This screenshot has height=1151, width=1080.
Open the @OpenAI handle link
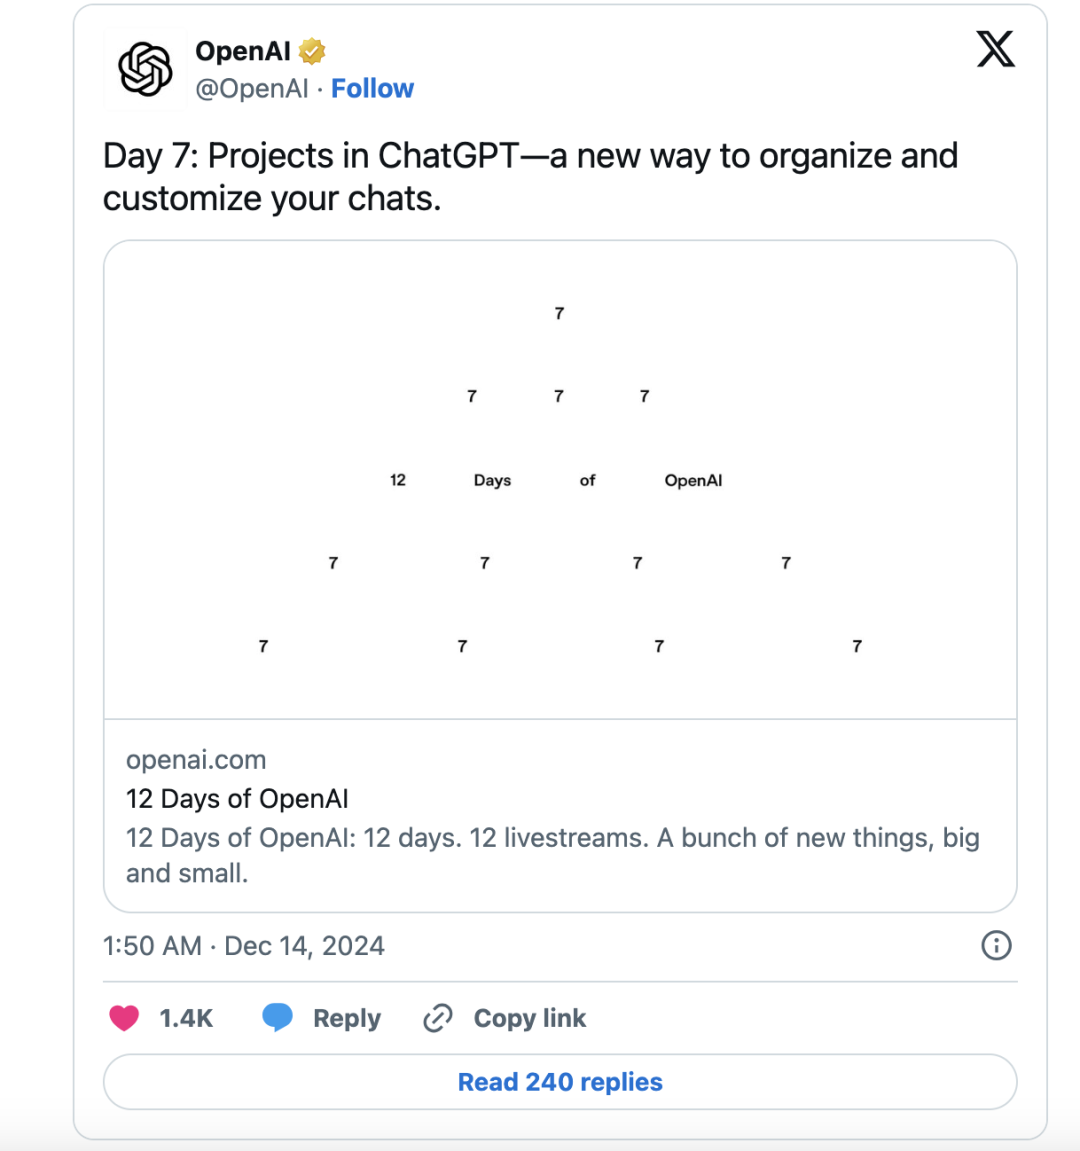[252, 89]
